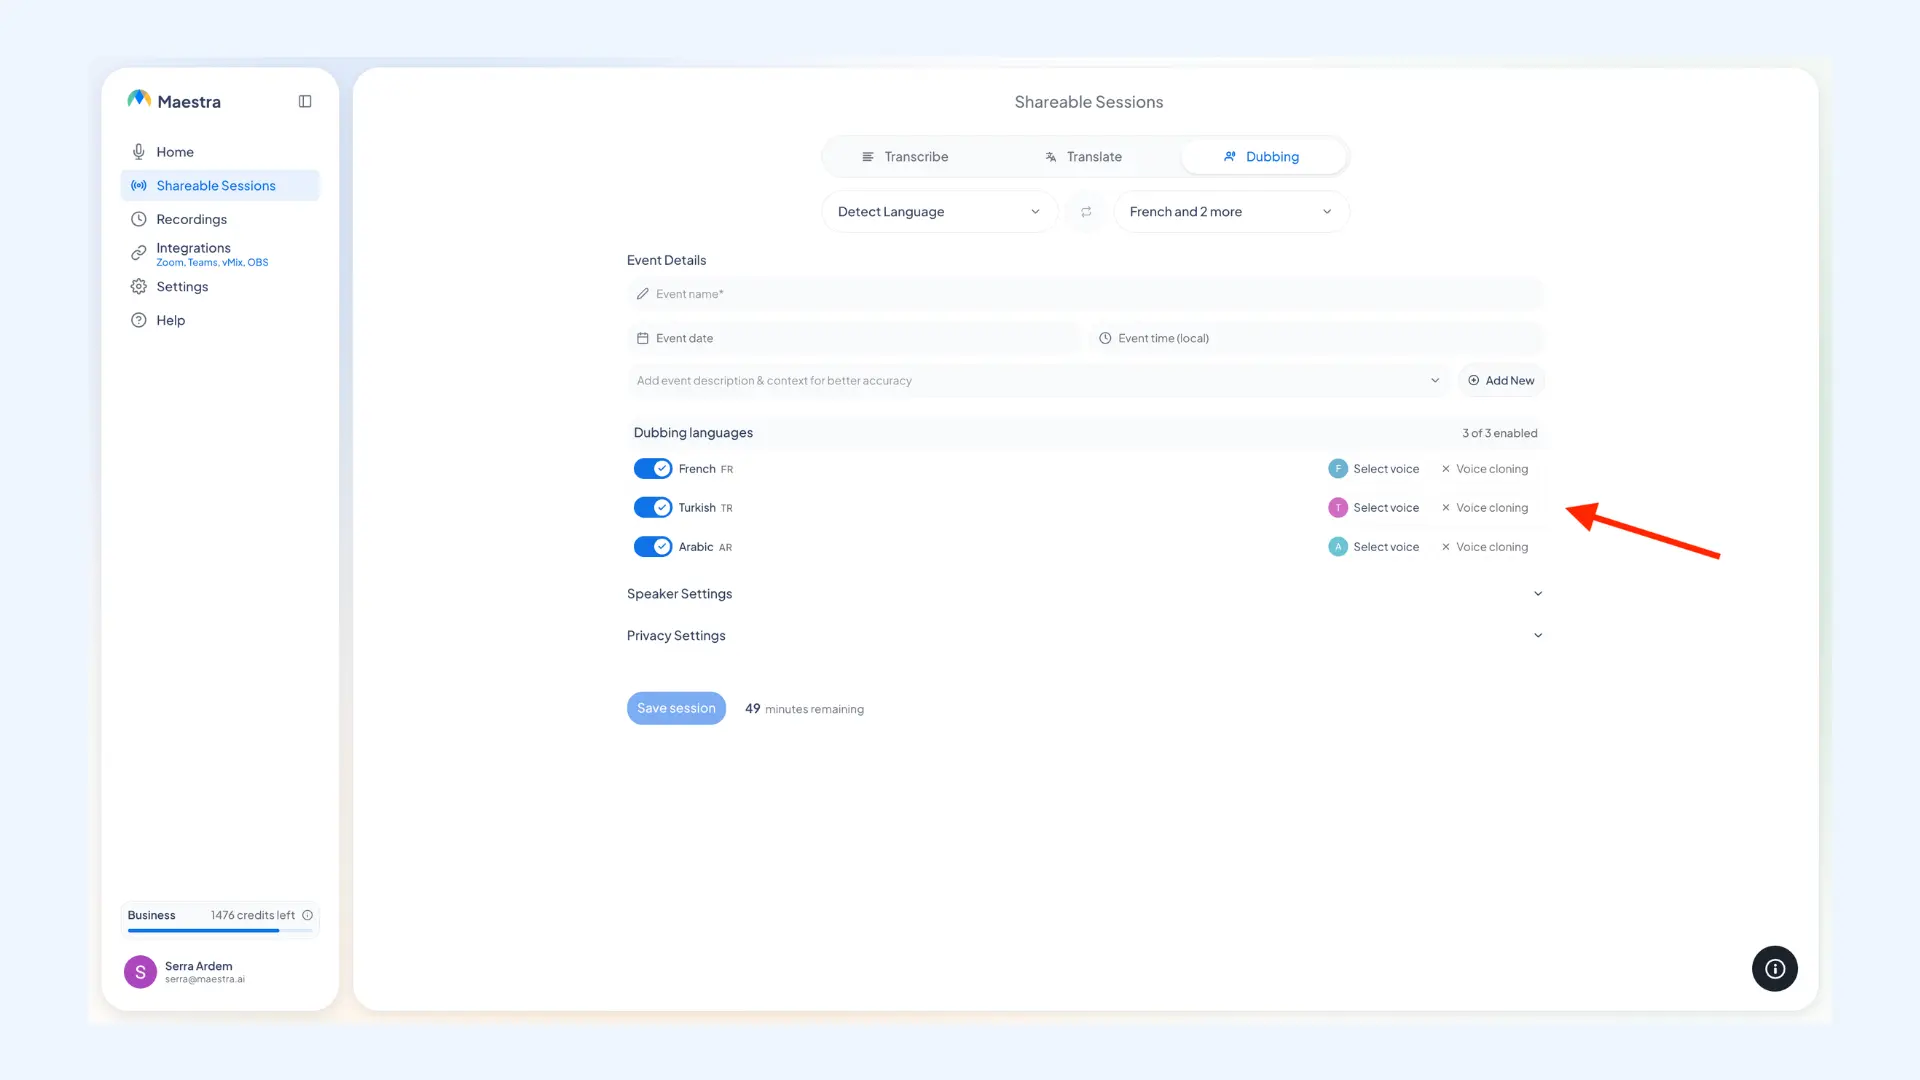Switch to the Translate tab
The width and height of the screenshot is (1920, 1080).
click(x=1083, y=157)
